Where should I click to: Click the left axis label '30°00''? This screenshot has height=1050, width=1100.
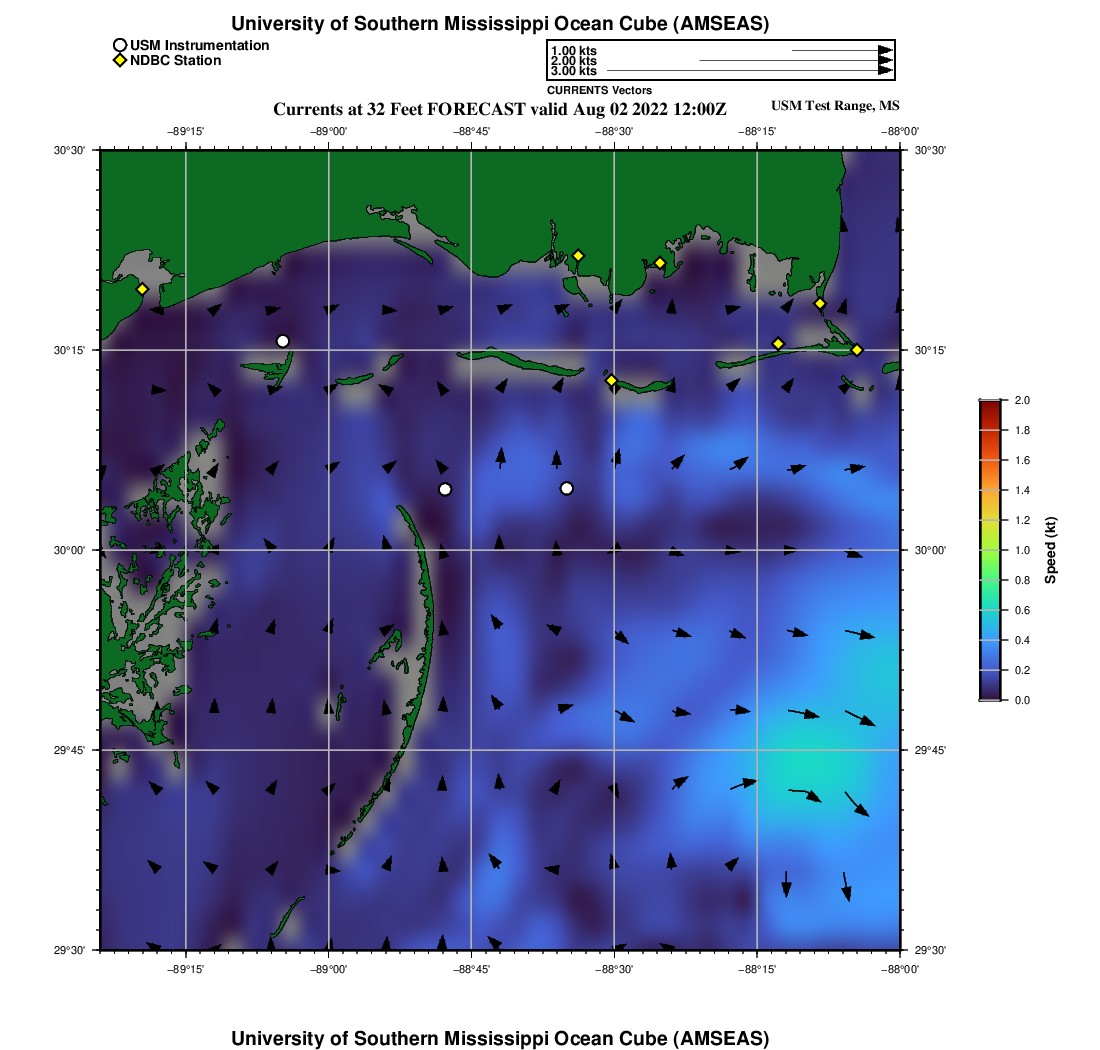(x=69, y=551)
